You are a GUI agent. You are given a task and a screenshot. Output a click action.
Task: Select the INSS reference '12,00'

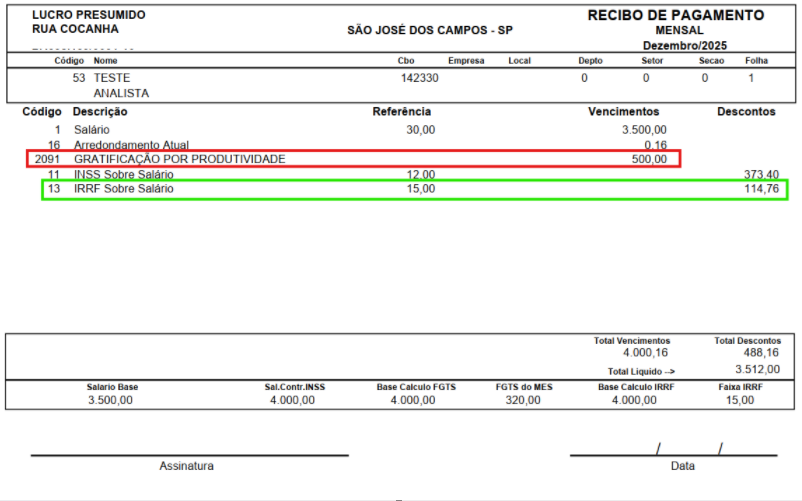[x=420, y=174]
